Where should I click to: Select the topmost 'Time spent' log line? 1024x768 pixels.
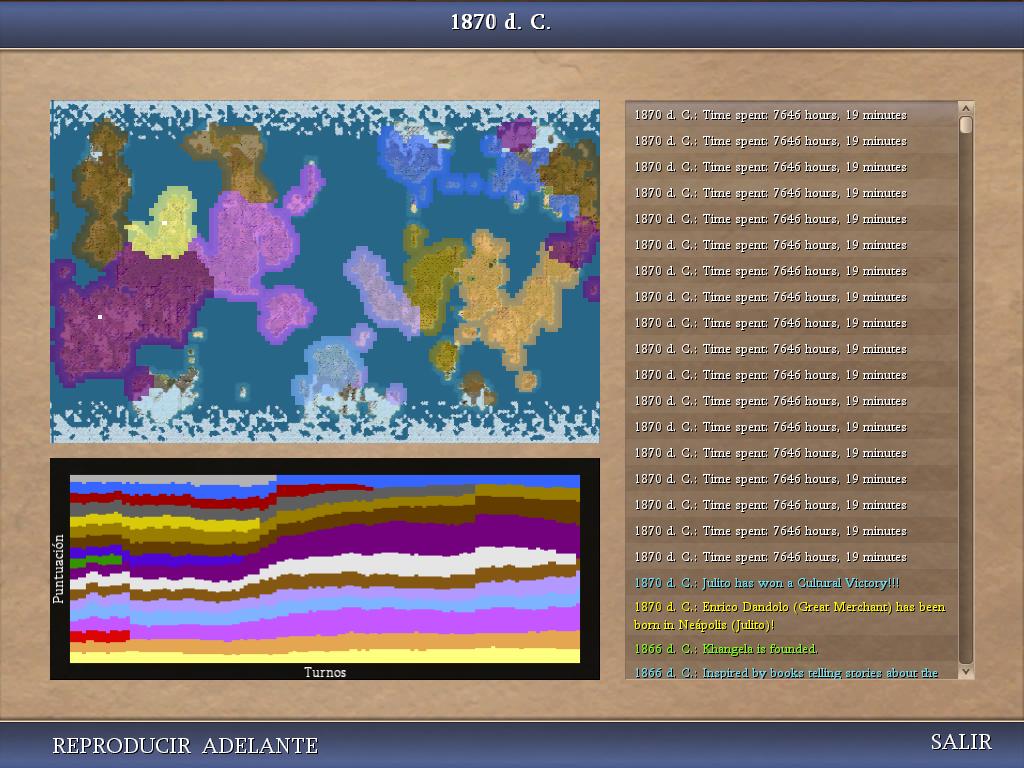point(770,115)
